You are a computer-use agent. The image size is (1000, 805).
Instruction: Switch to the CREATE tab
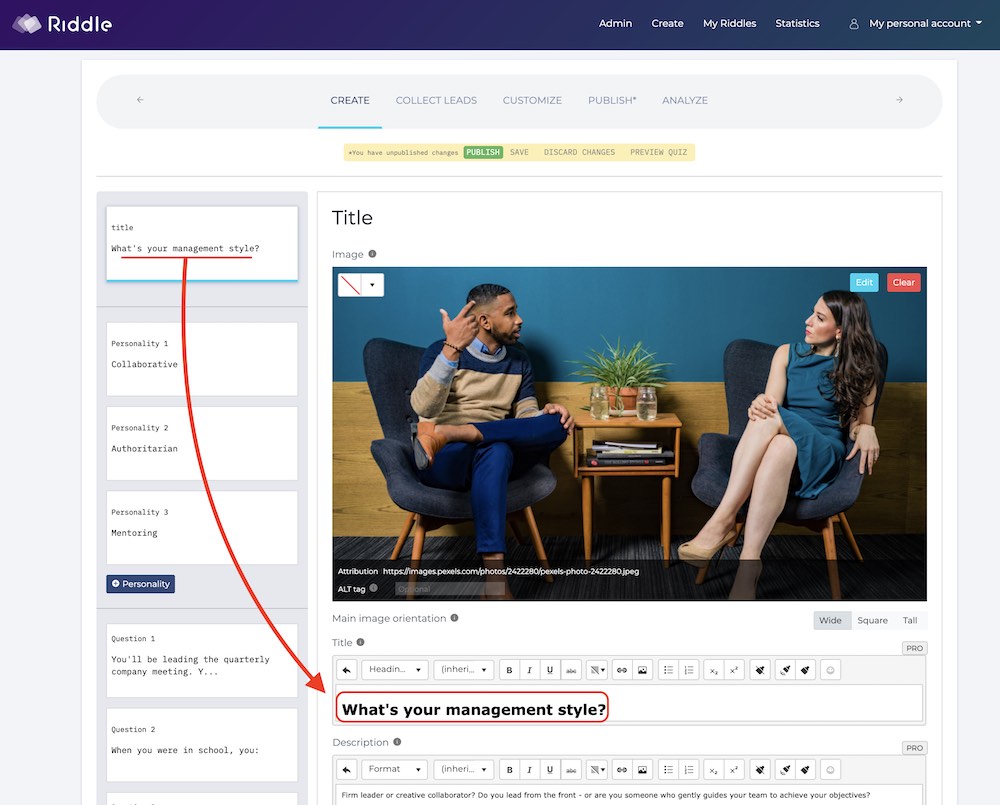click(x=350, y=100)
